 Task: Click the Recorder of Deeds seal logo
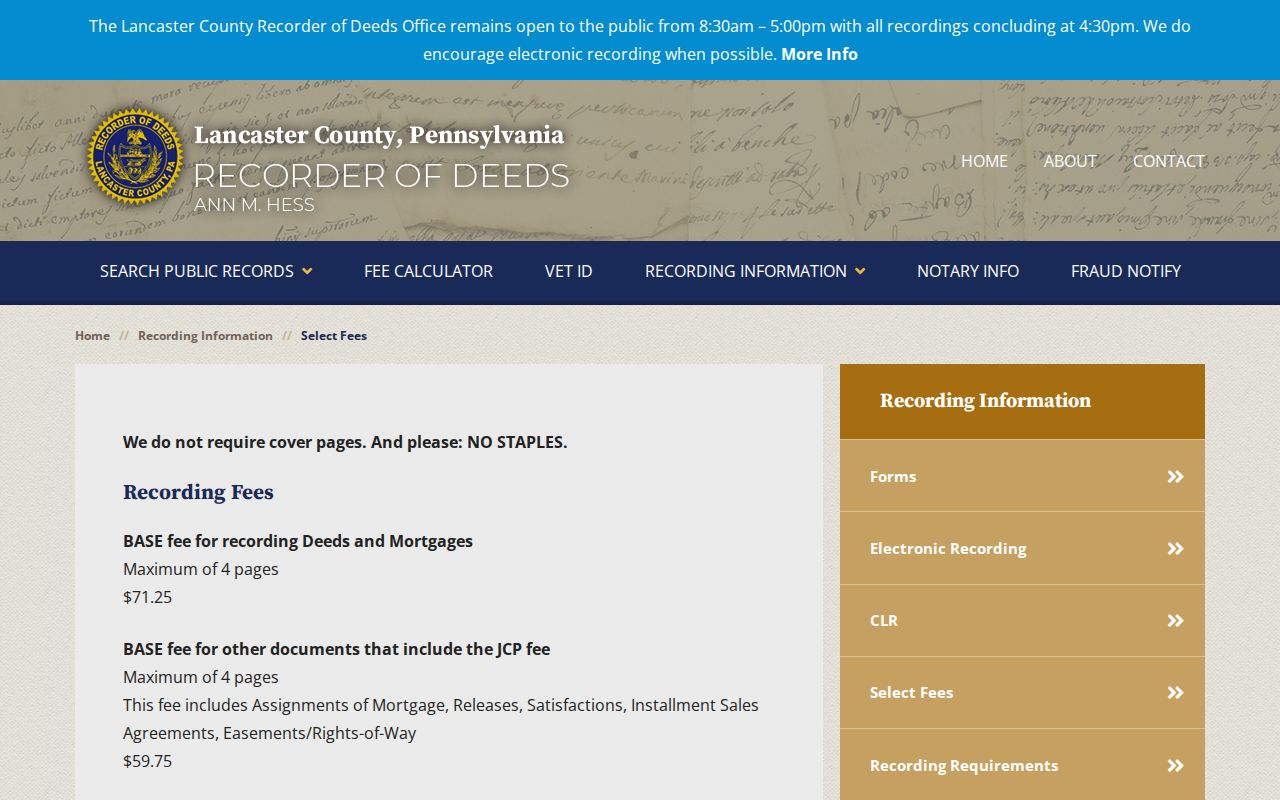[135, 156]
